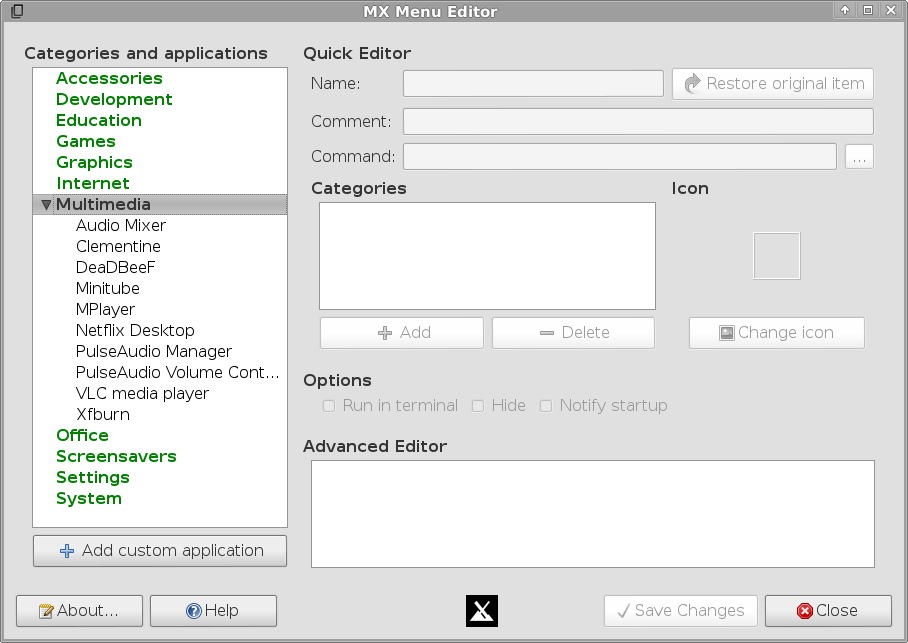Click Add custom application button
Viewport: 908px width, 643px height.
(160, 550)
